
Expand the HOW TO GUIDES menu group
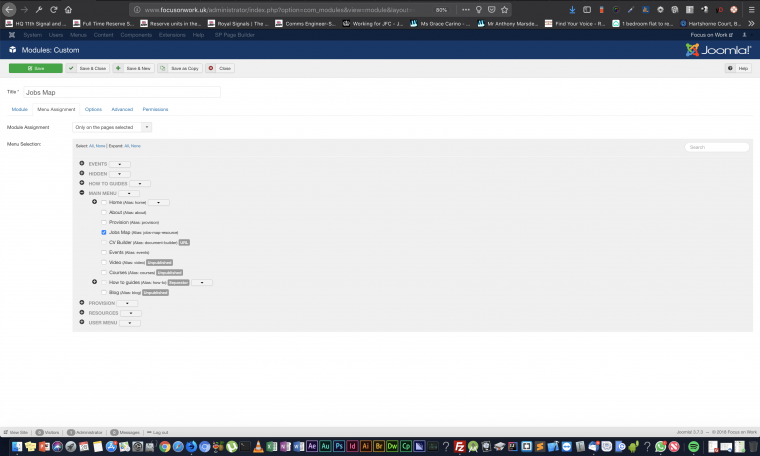(x=82, y=183)
